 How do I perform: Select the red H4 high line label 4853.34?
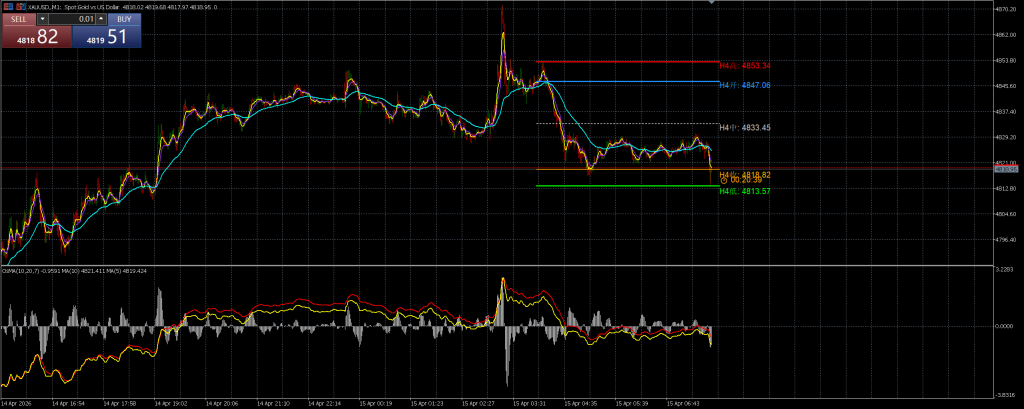[744, 66]
